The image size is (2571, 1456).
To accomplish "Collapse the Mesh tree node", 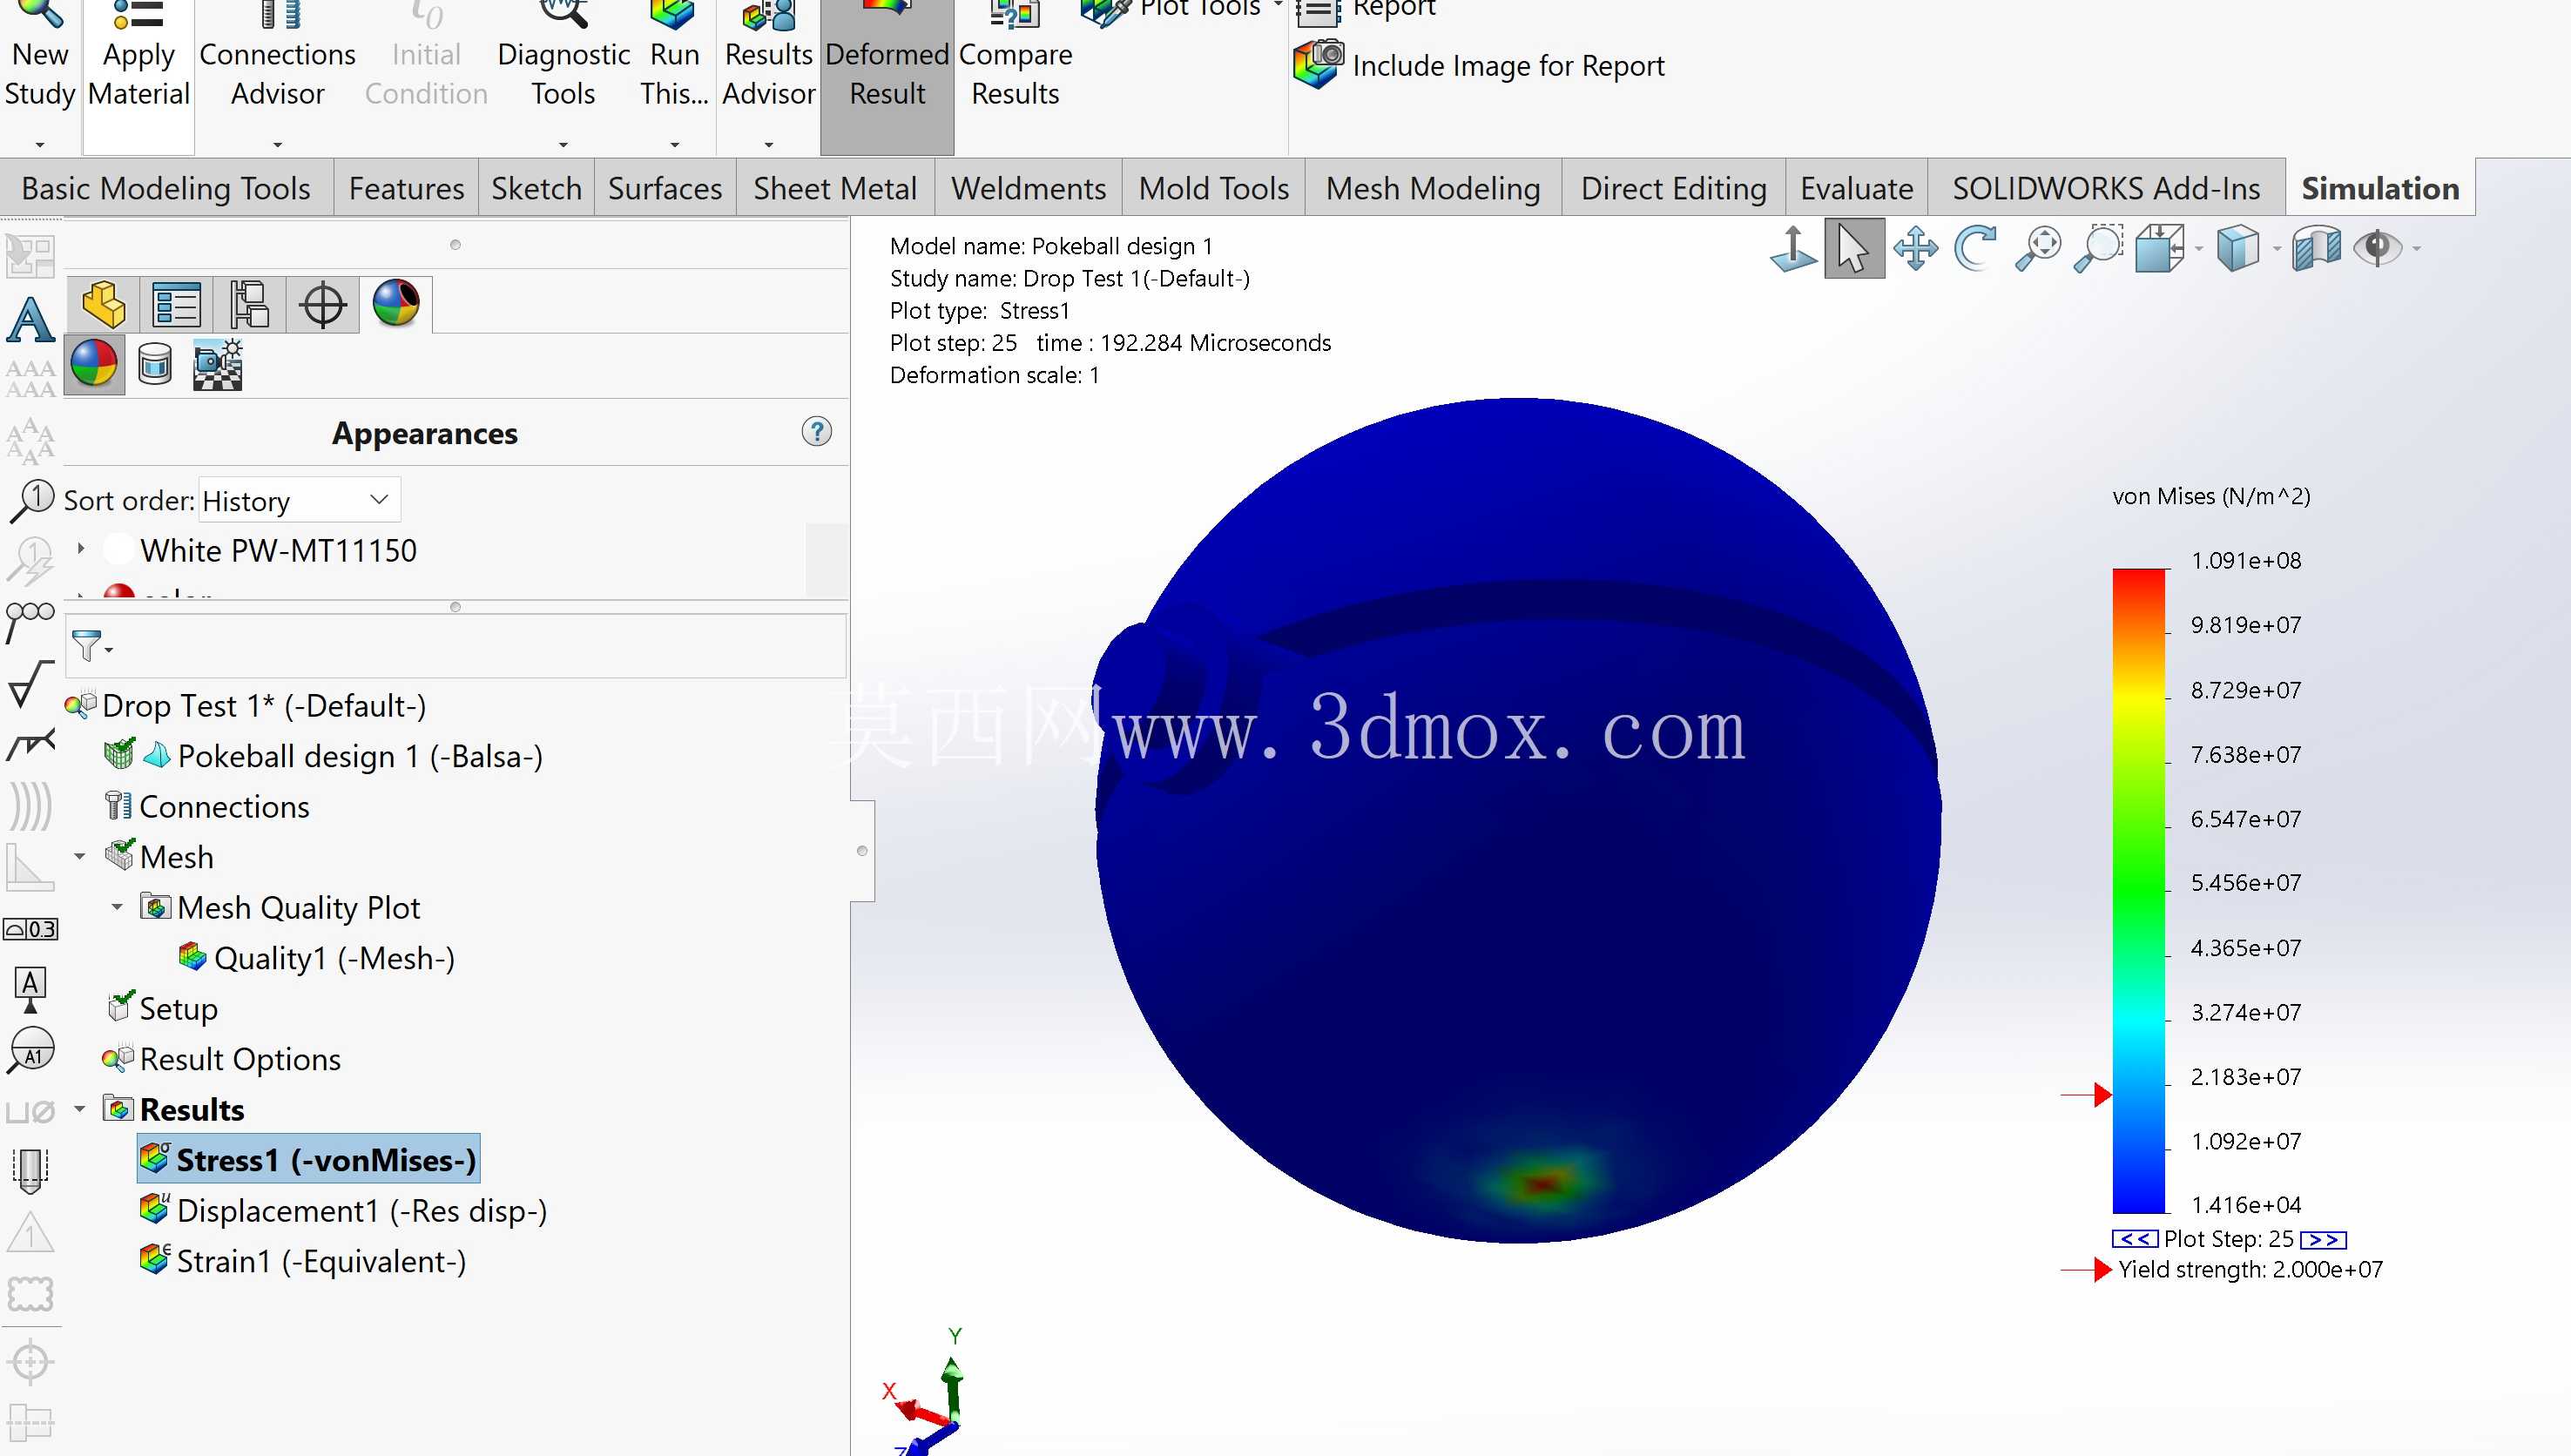I will 80,856.
